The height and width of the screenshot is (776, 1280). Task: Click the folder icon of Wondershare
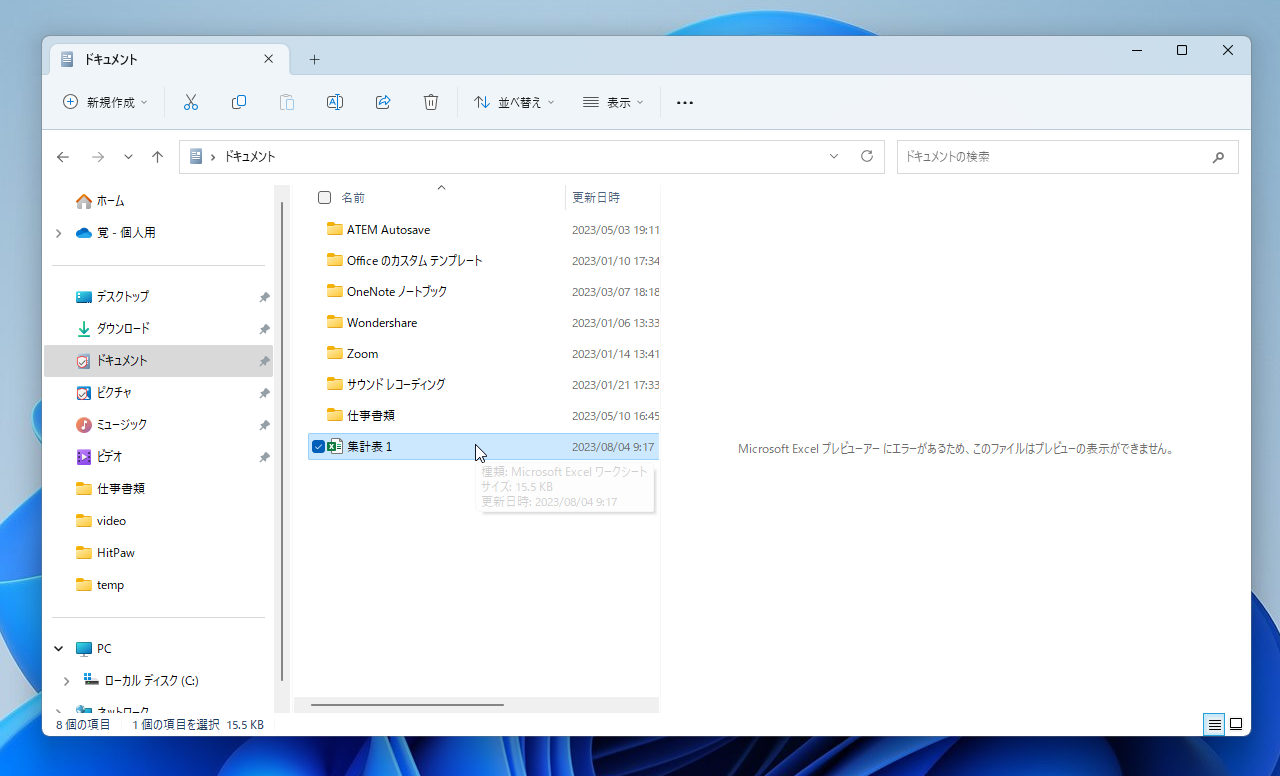pos(335,322)
